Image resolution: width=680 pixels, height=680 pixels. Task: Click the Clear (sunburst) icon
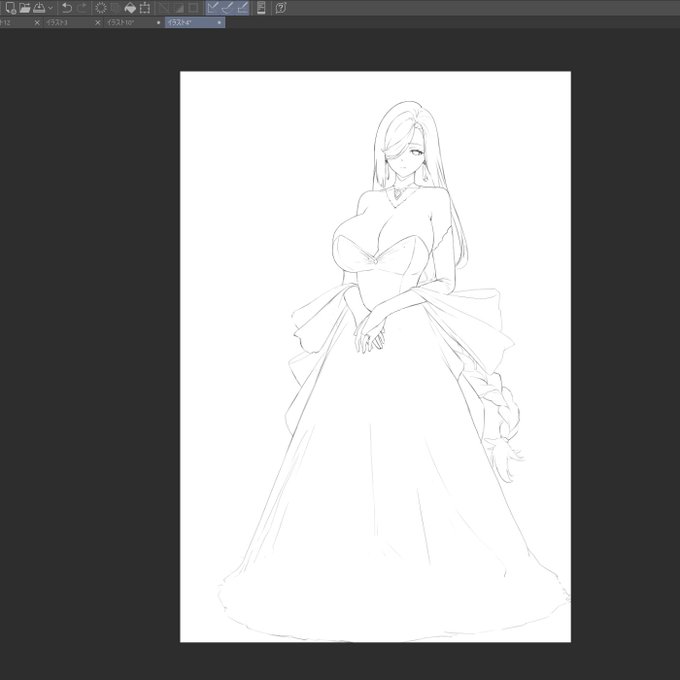pyautogui.click(x=101, y=7)
